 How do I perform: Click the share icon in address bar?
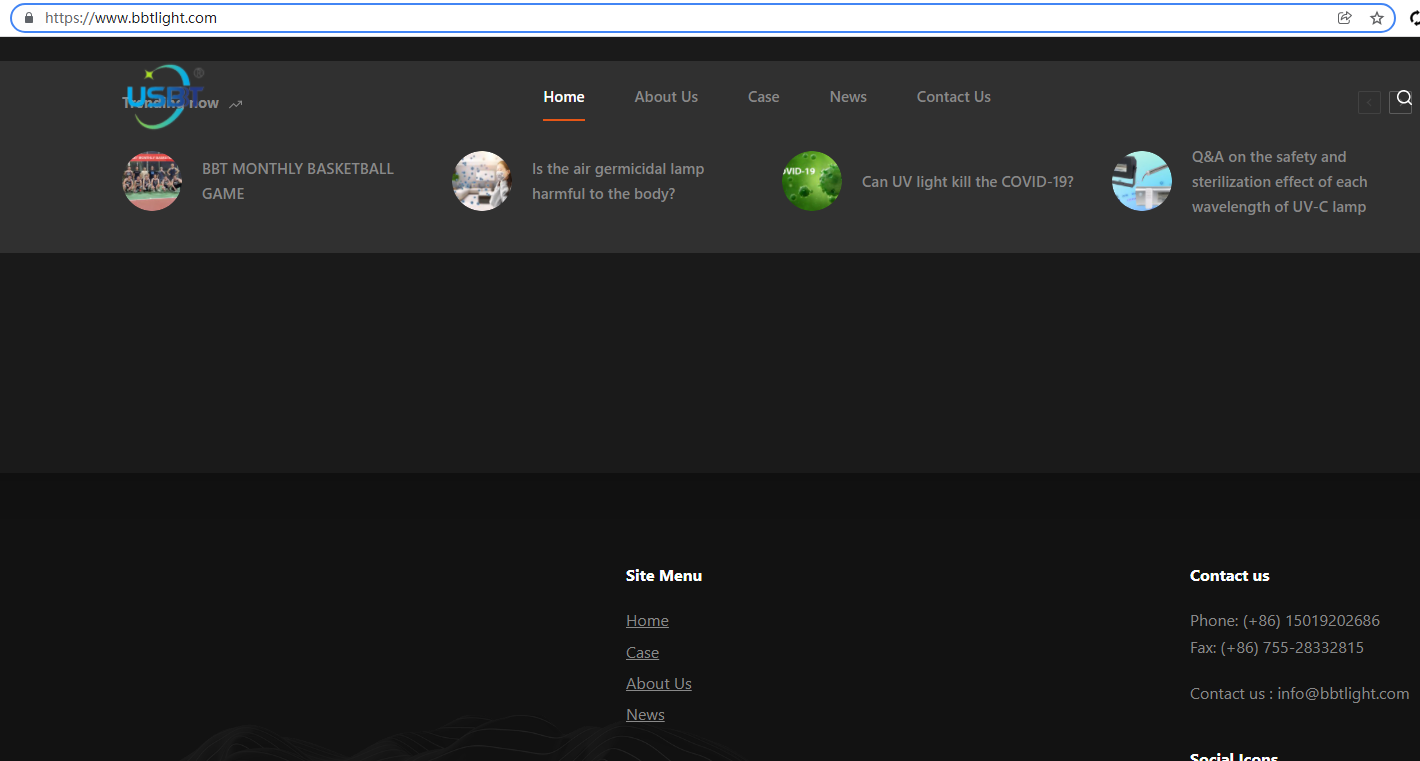1344,18
